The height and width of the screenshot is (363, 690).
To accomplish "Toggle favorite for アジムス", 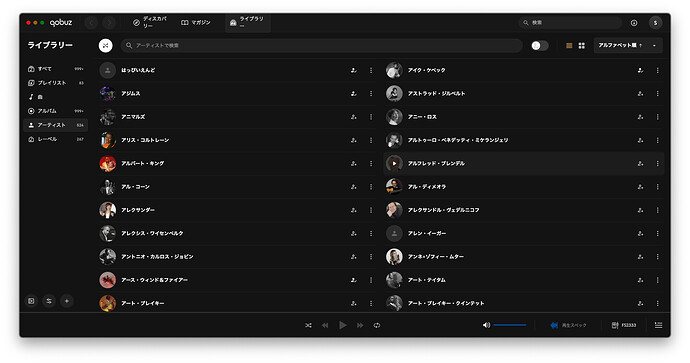I will [x=353, y=93].
